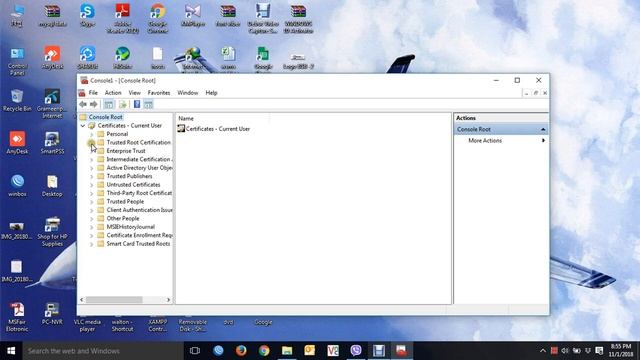Expand the Trusted People folder arrow
This screenshot has height=360, width=640.
coord(91,202)
